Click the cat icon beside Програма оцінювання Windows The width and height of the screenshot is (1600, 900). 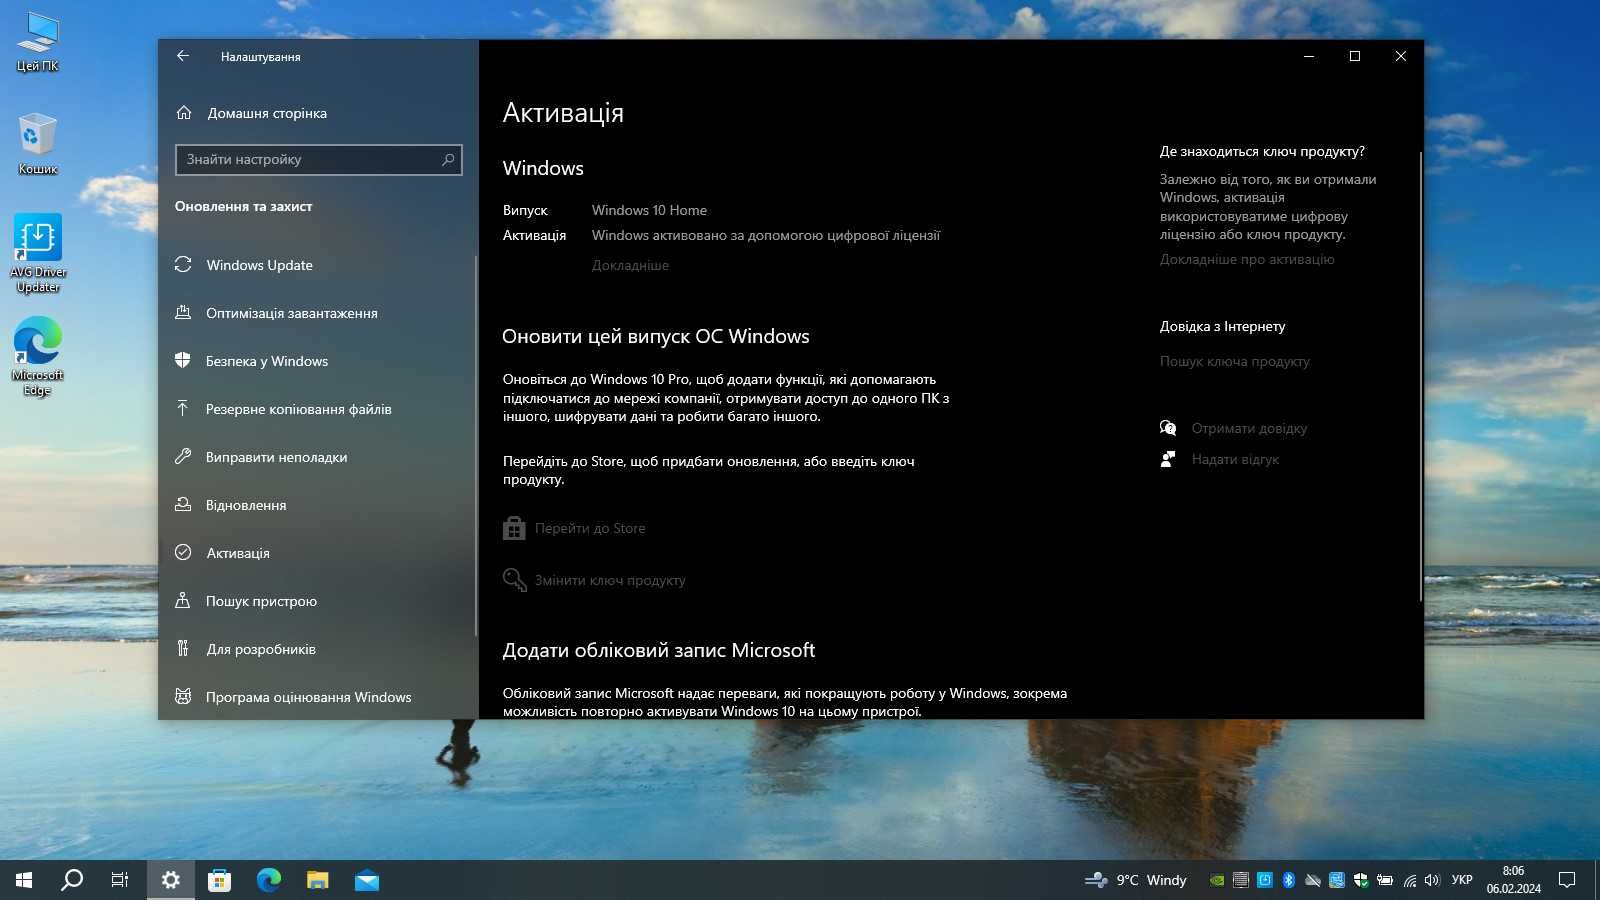tap(183, 696)
